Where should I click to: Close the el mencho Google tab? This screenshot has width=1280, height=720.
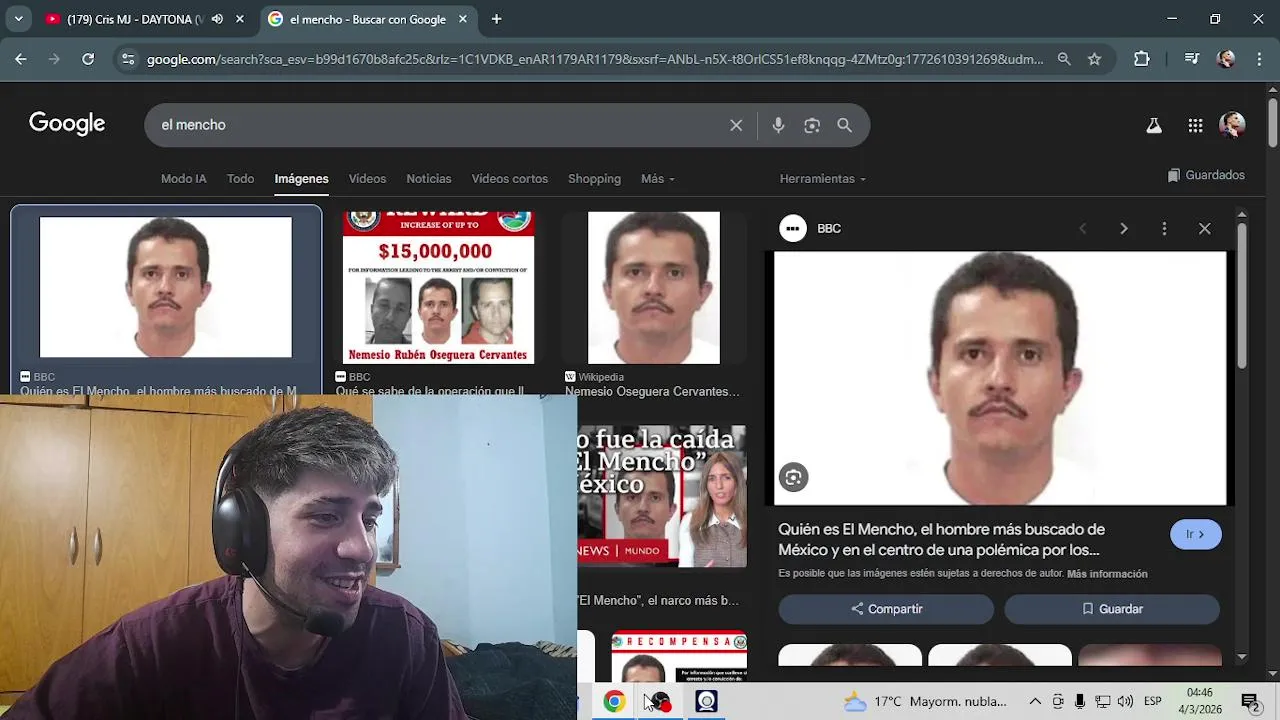click(463, 19)
